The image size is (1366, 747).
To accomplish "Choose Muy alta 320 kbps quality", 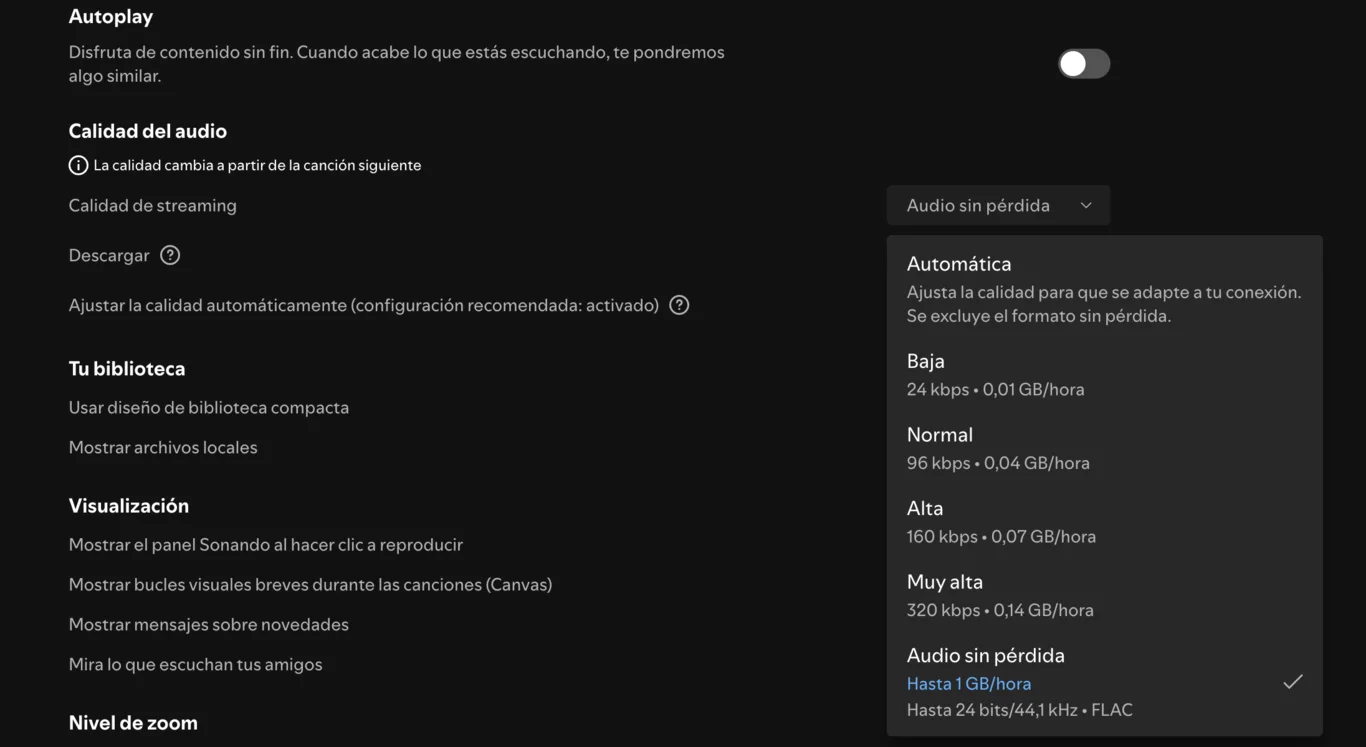I will coord(1103,595).
